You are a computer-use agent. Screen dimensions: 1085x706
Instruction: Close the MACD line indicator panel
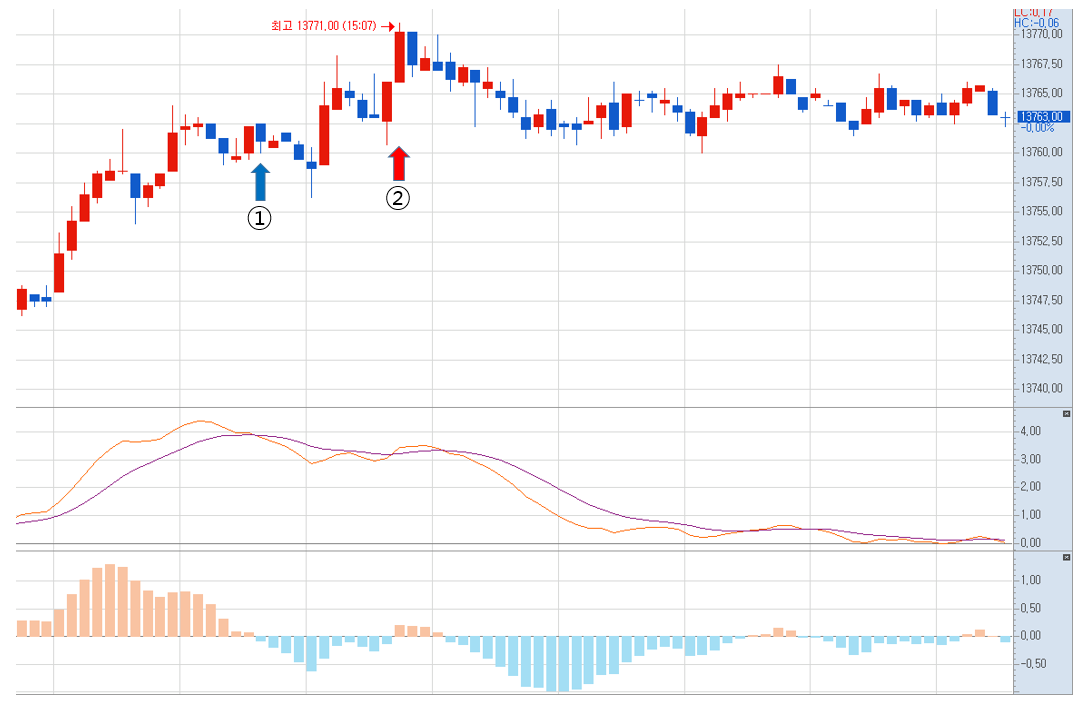[1066, 414]
